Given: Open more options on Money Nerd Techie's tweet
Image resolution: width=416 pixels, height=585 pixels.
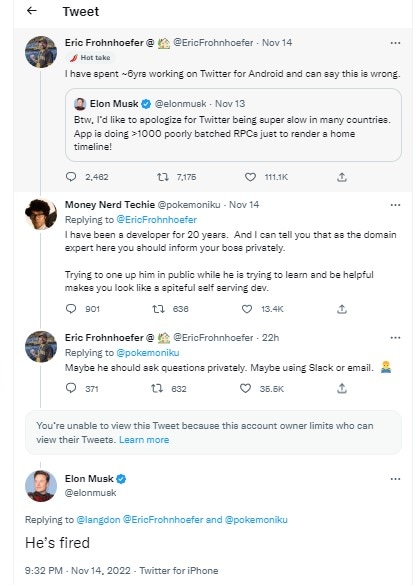Looking at the screenshot, I should pos(395,205).
